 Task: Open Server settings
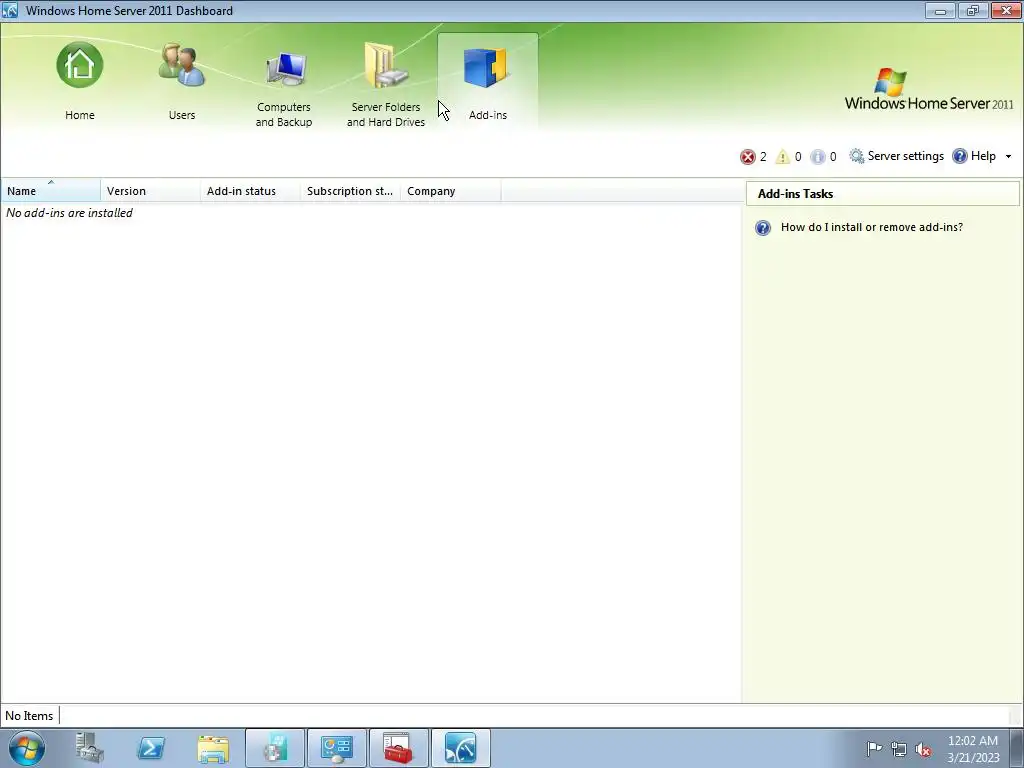(x=896, y=156)
